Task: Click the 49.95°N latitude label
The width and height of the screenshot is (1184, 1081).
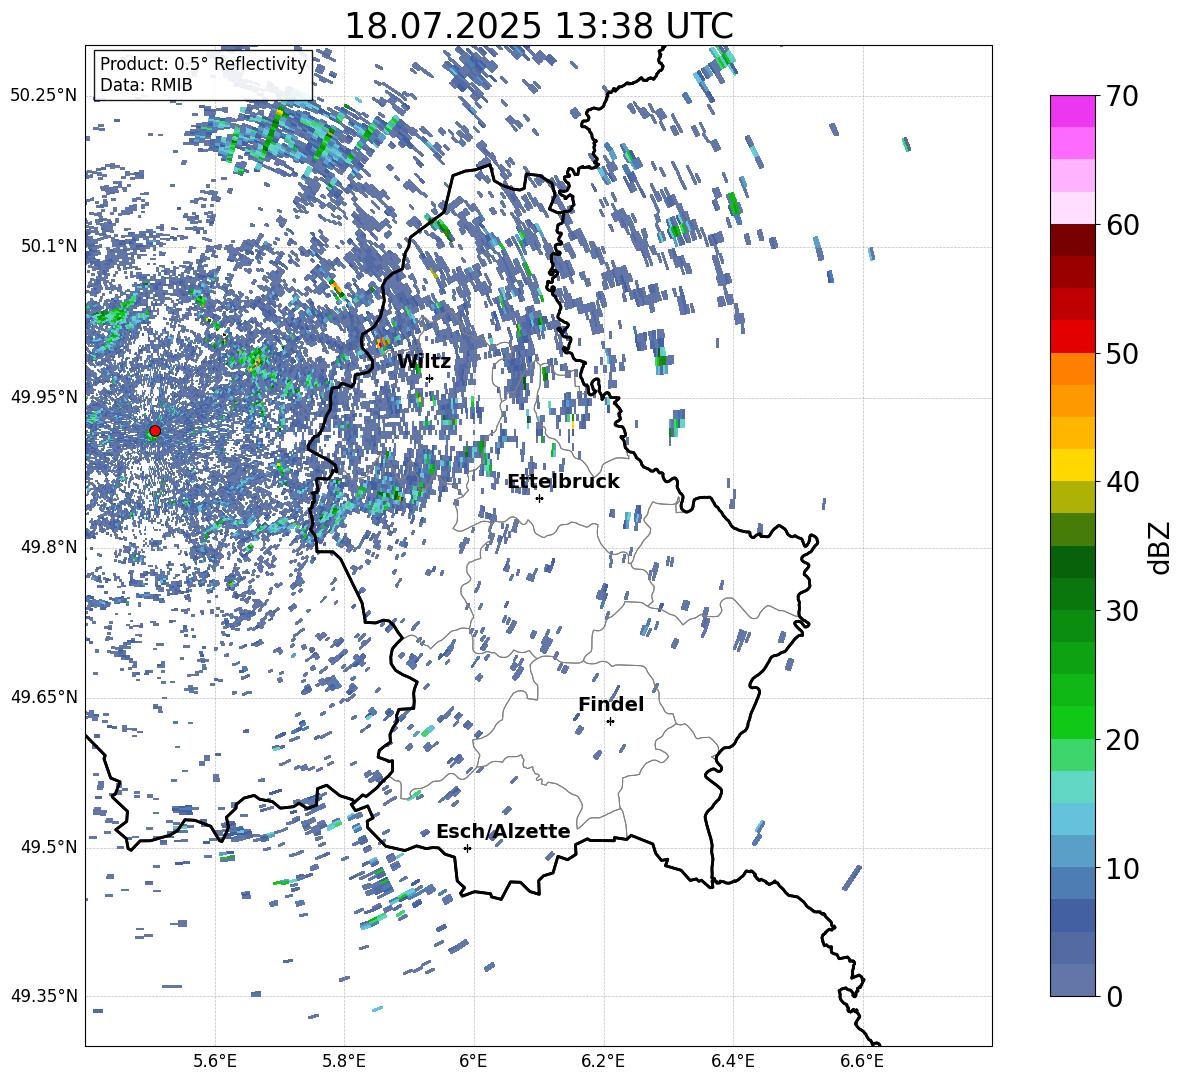Action: pos(45,397)
